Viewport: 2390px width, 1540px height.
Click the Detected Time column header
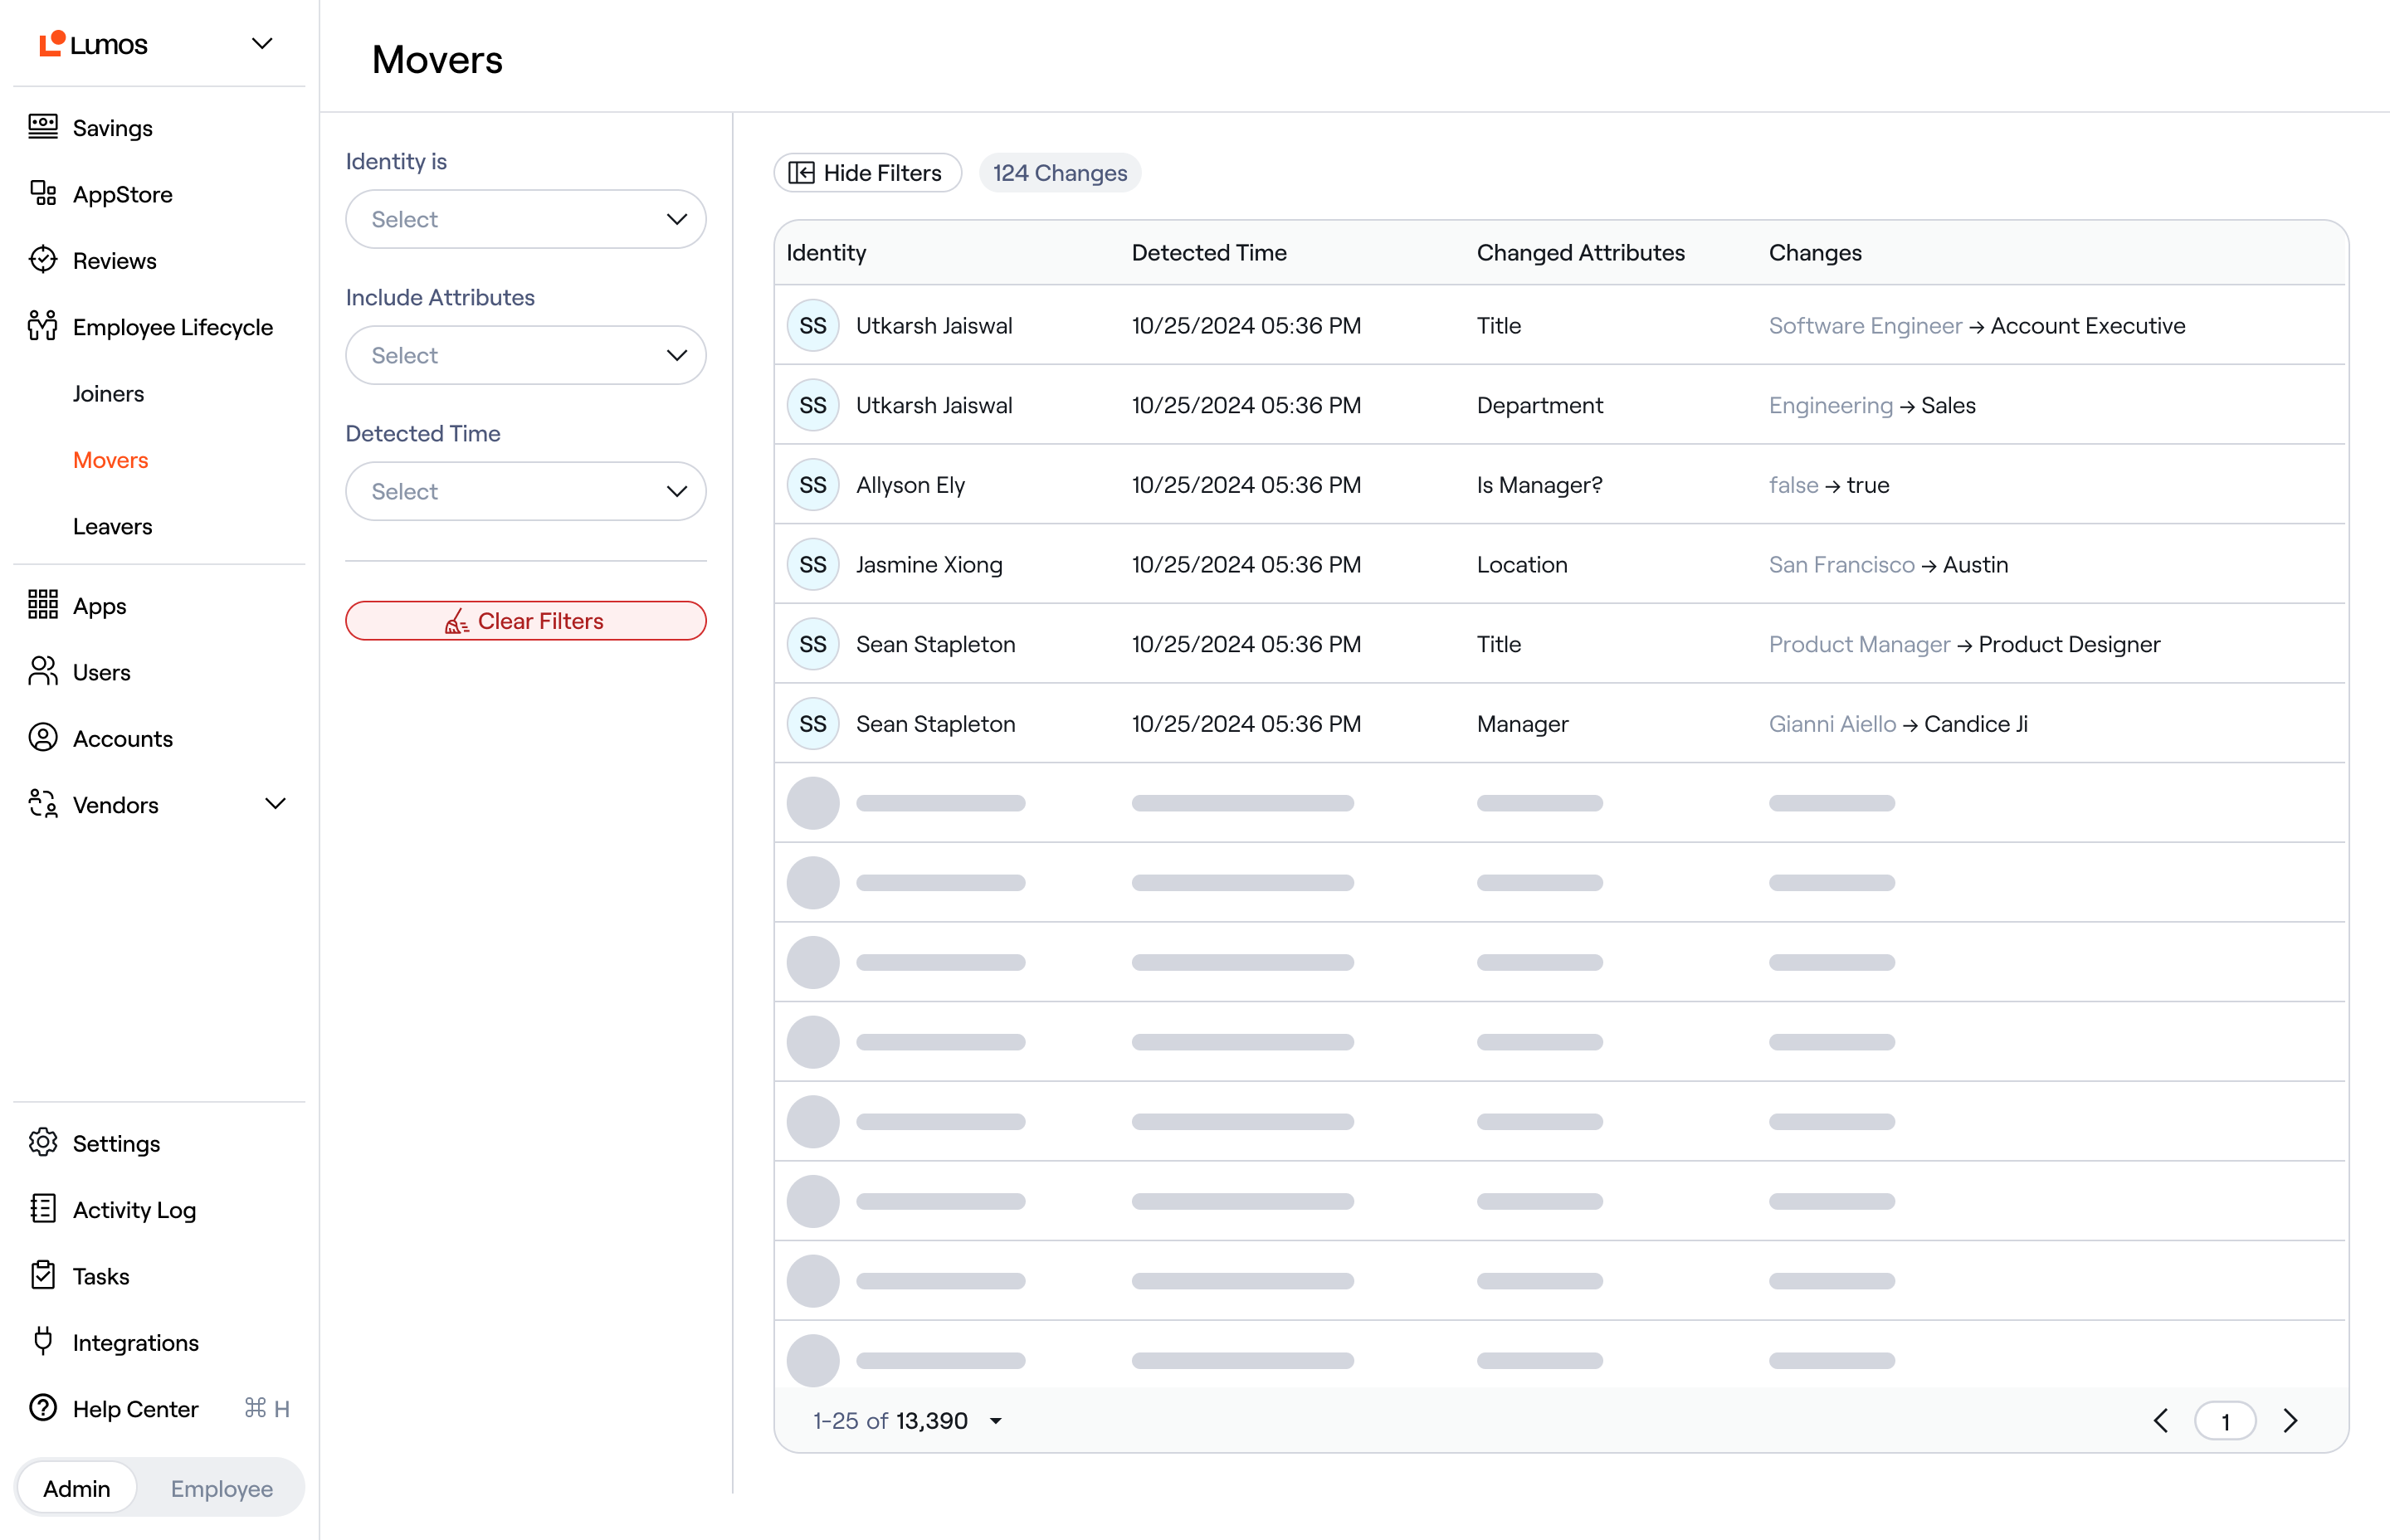point(1209,252)
